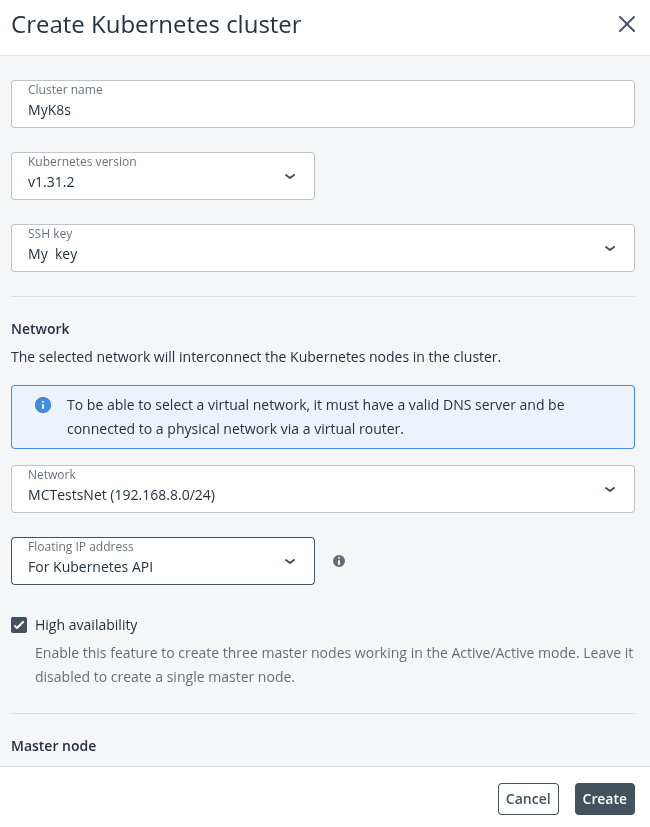Viewport: 650px width, 827px height.
Task: Toggle the High availability checkbox
Action: coord(19,626)
